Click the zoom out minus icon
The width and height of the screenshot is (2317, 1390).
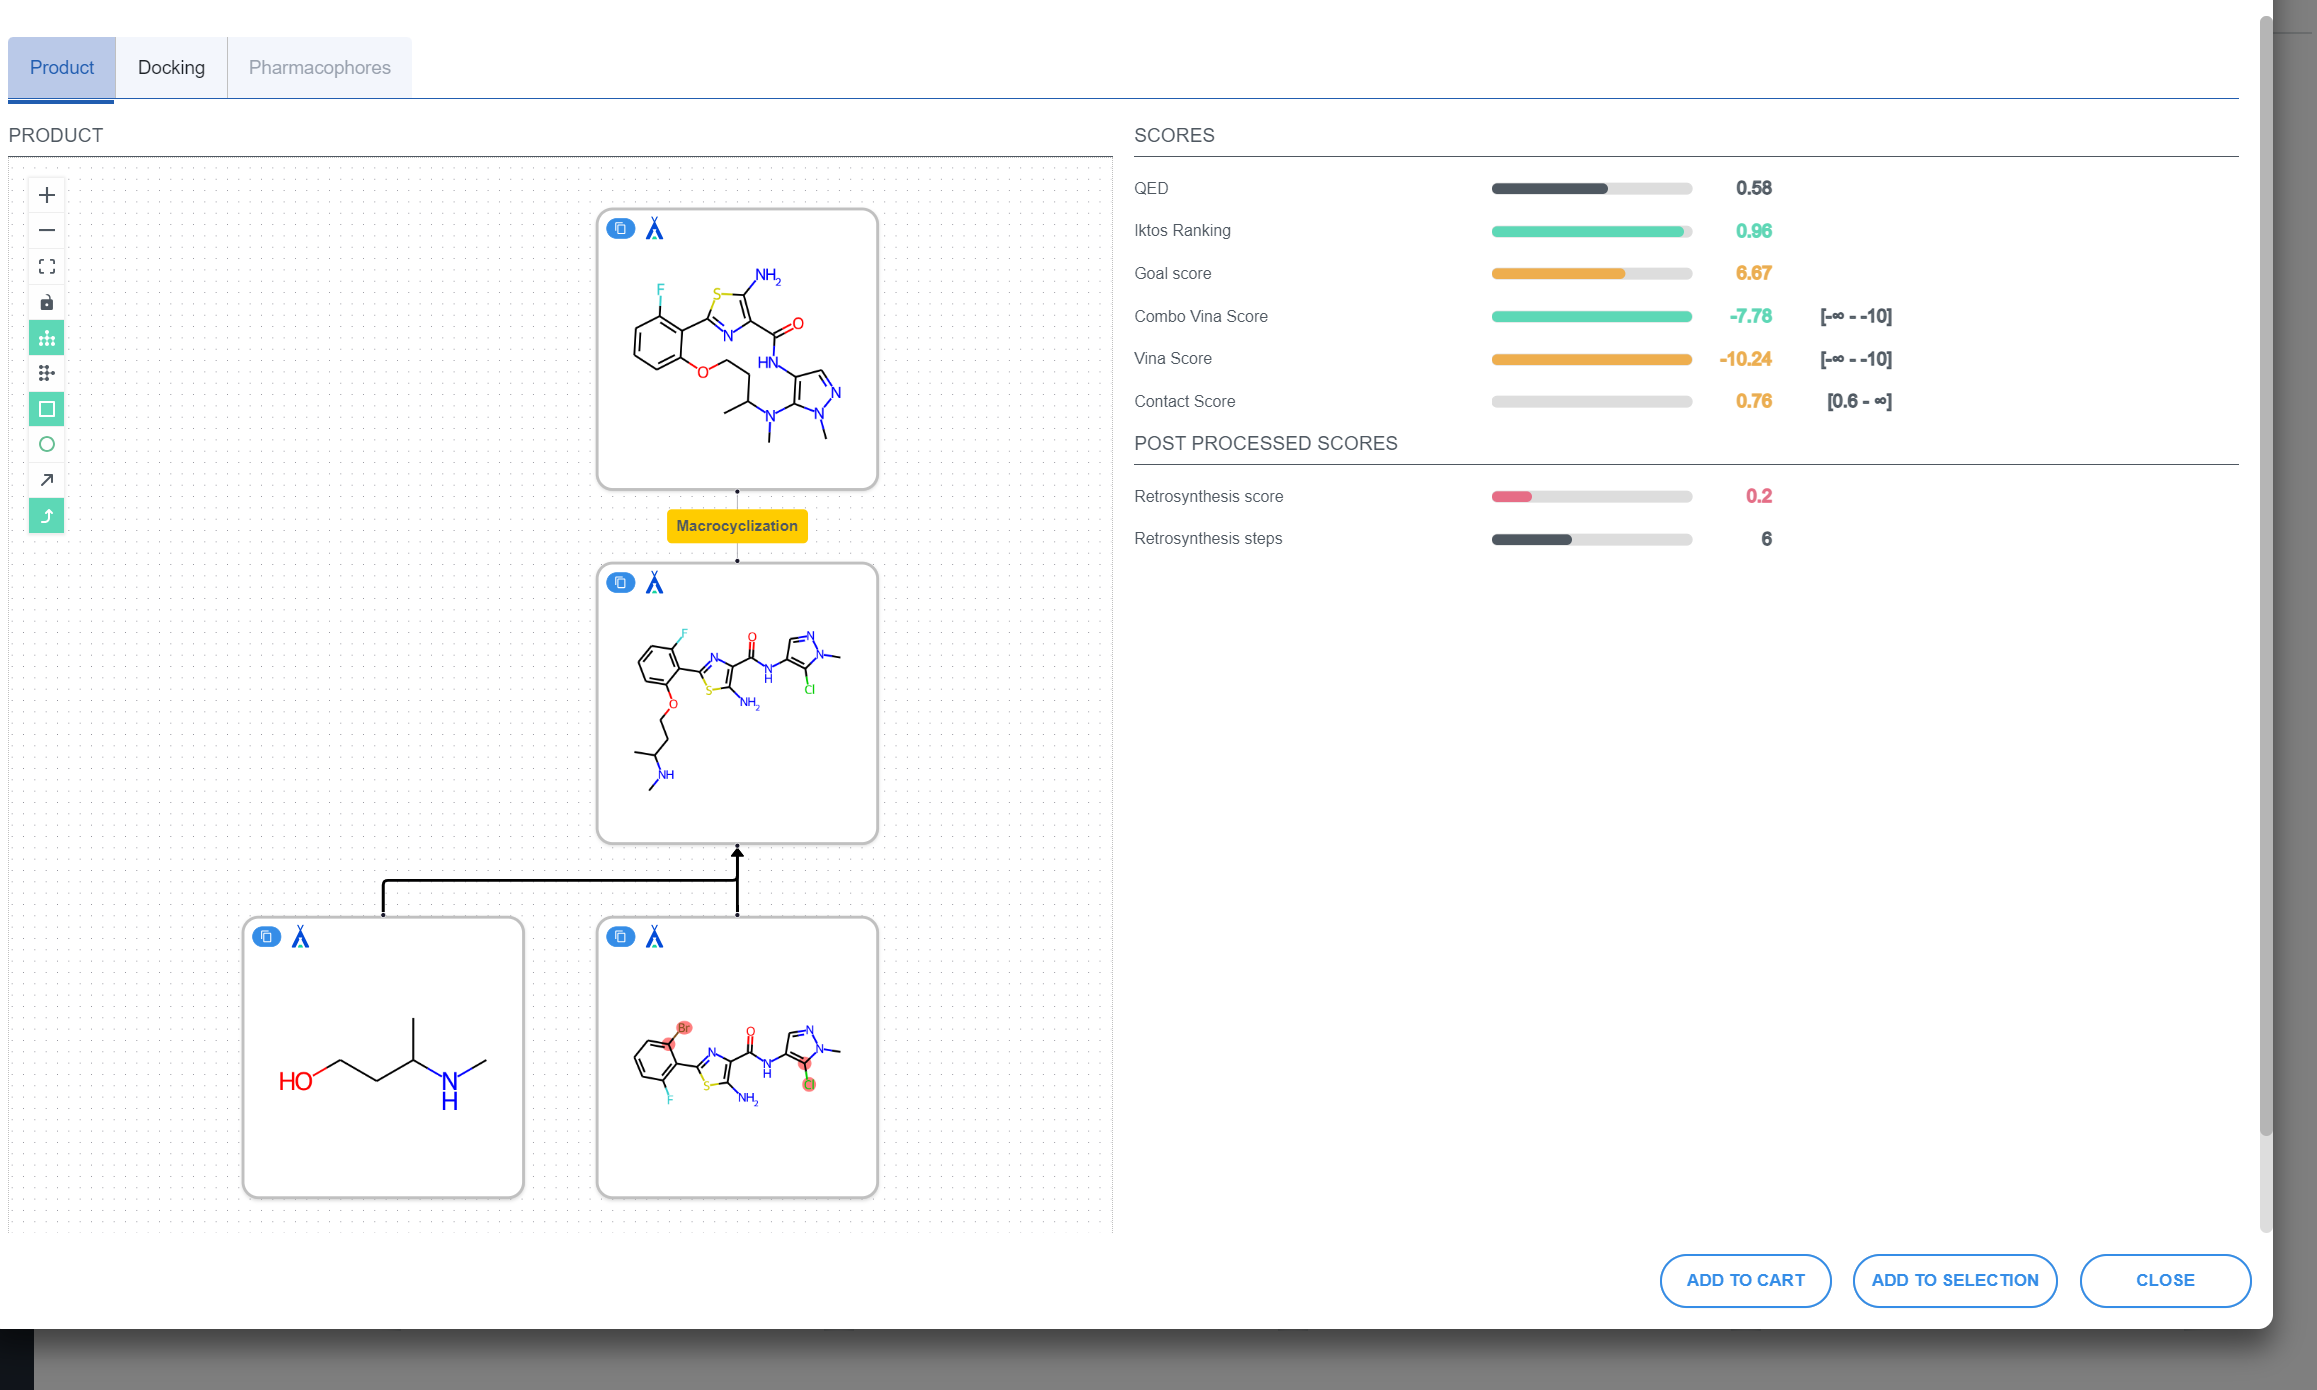click(x=46, y=231)
